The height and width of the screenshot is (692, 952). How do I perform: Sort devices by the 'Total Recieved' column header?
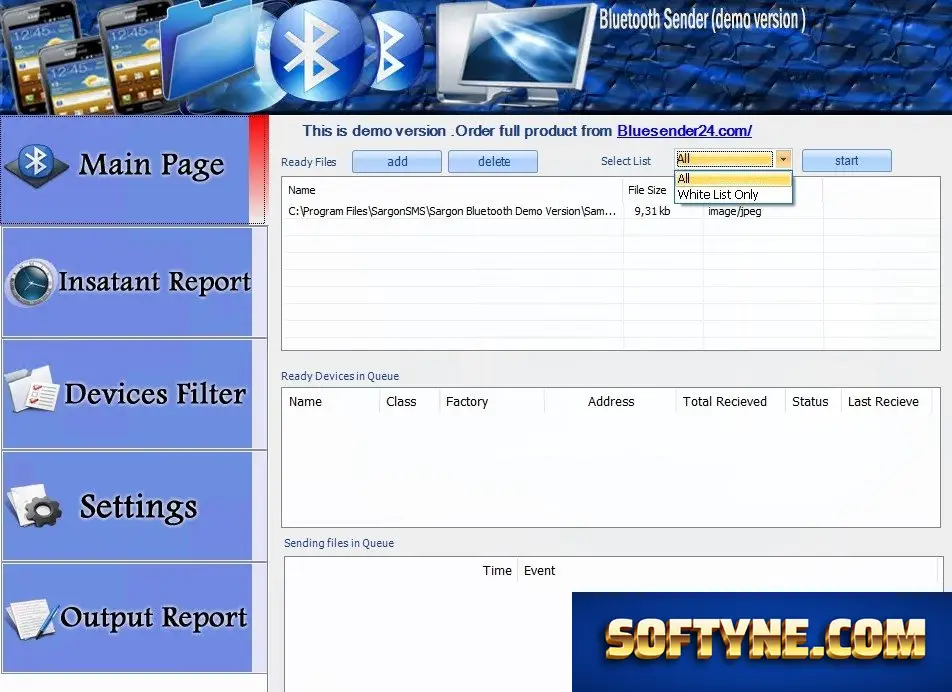[x=724, y=402]
